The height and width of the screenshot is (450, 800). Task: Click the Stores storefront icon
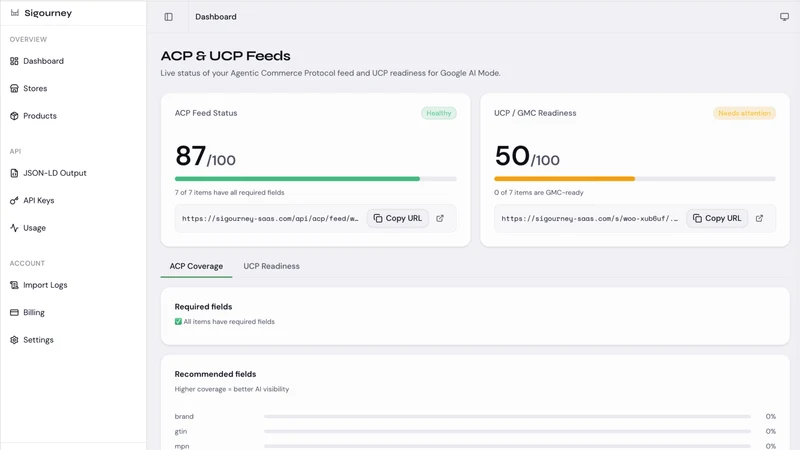[14, 88]
